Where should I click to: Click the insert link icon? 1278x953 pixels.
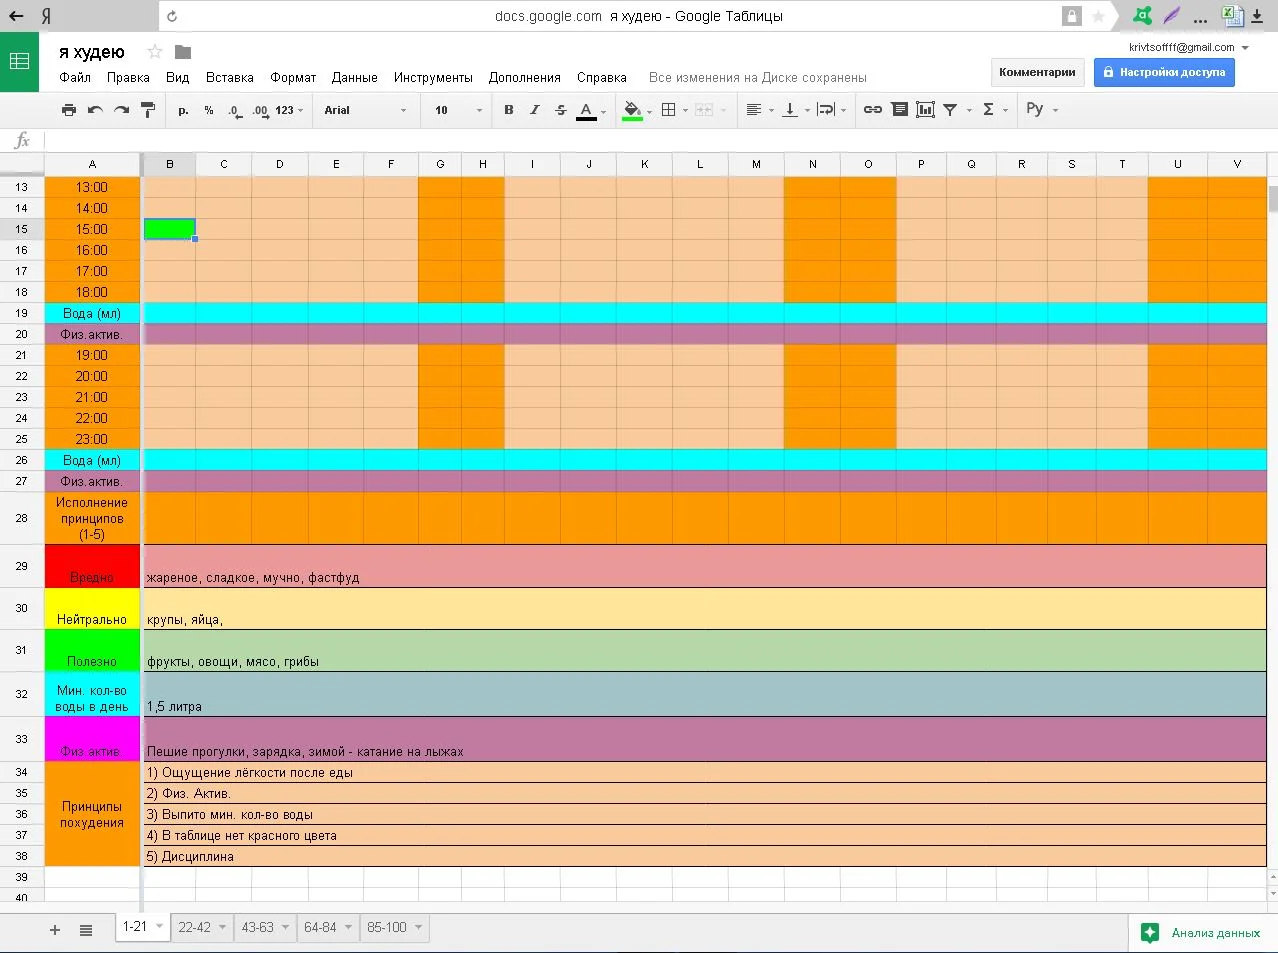(872, 110)
